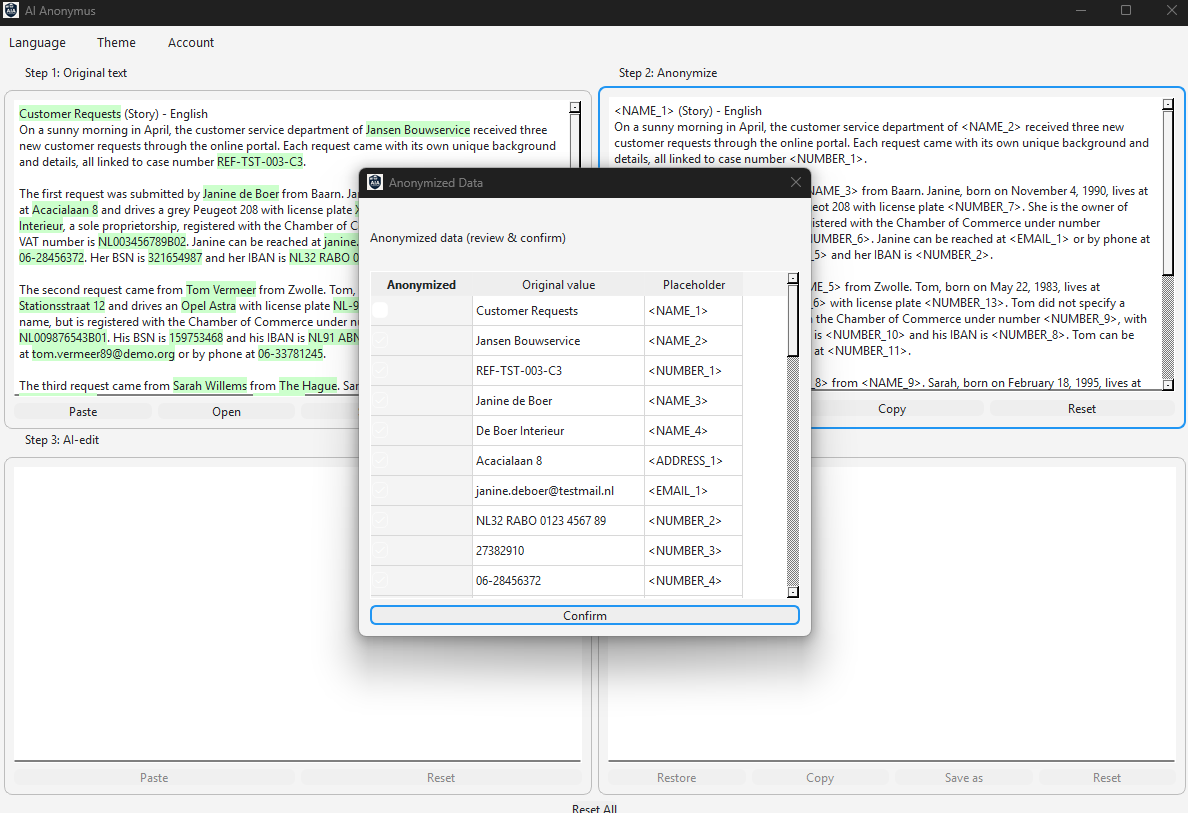The height and width of the screenshot is (813, 1188).
Task: Click the <NAME_2> placeholder cell
Action: coord(693,341)
